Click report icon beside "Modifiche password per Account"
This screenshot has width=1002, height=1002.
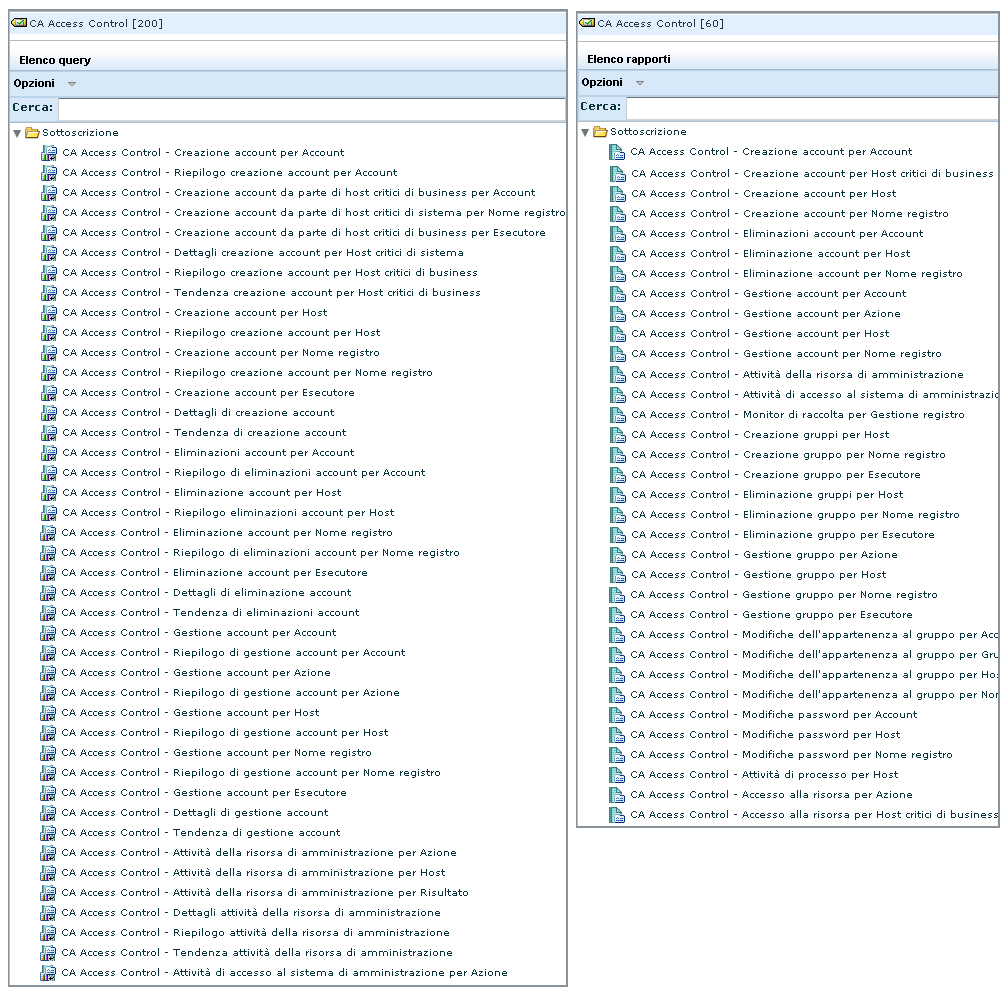(x=615, y=714)
